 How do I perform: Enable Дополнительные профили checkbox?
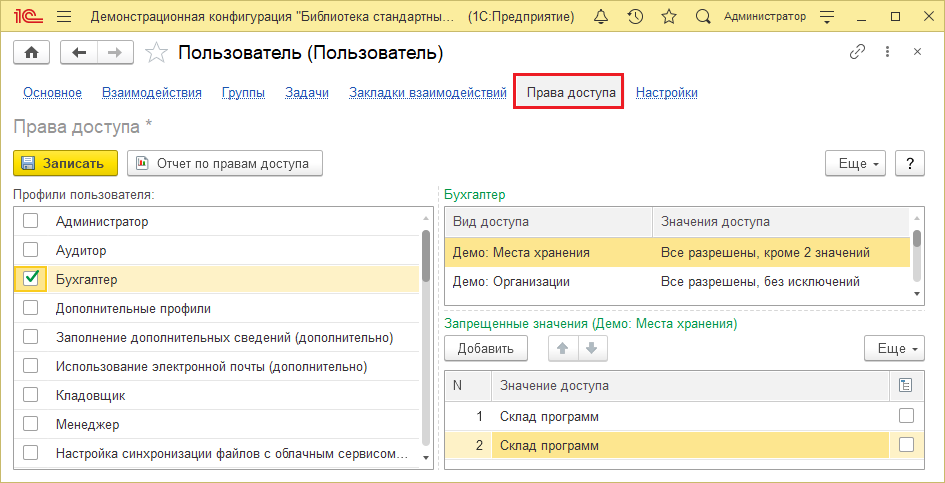30,308
